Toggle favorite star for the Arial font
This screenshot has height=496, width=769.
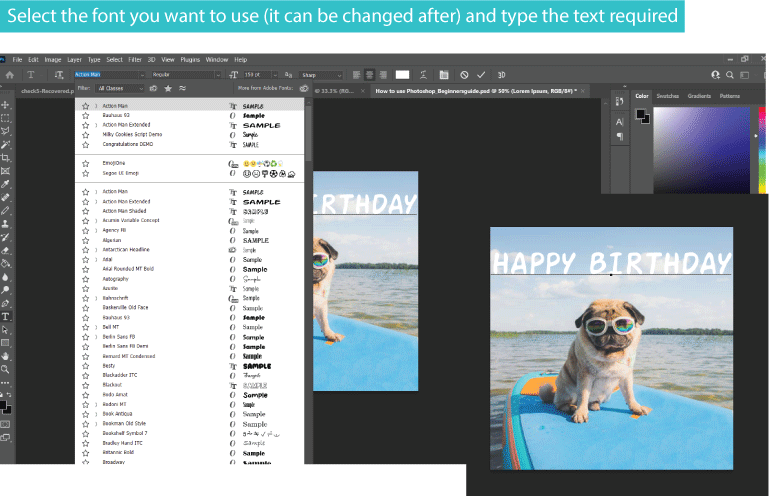click(86, 259)
